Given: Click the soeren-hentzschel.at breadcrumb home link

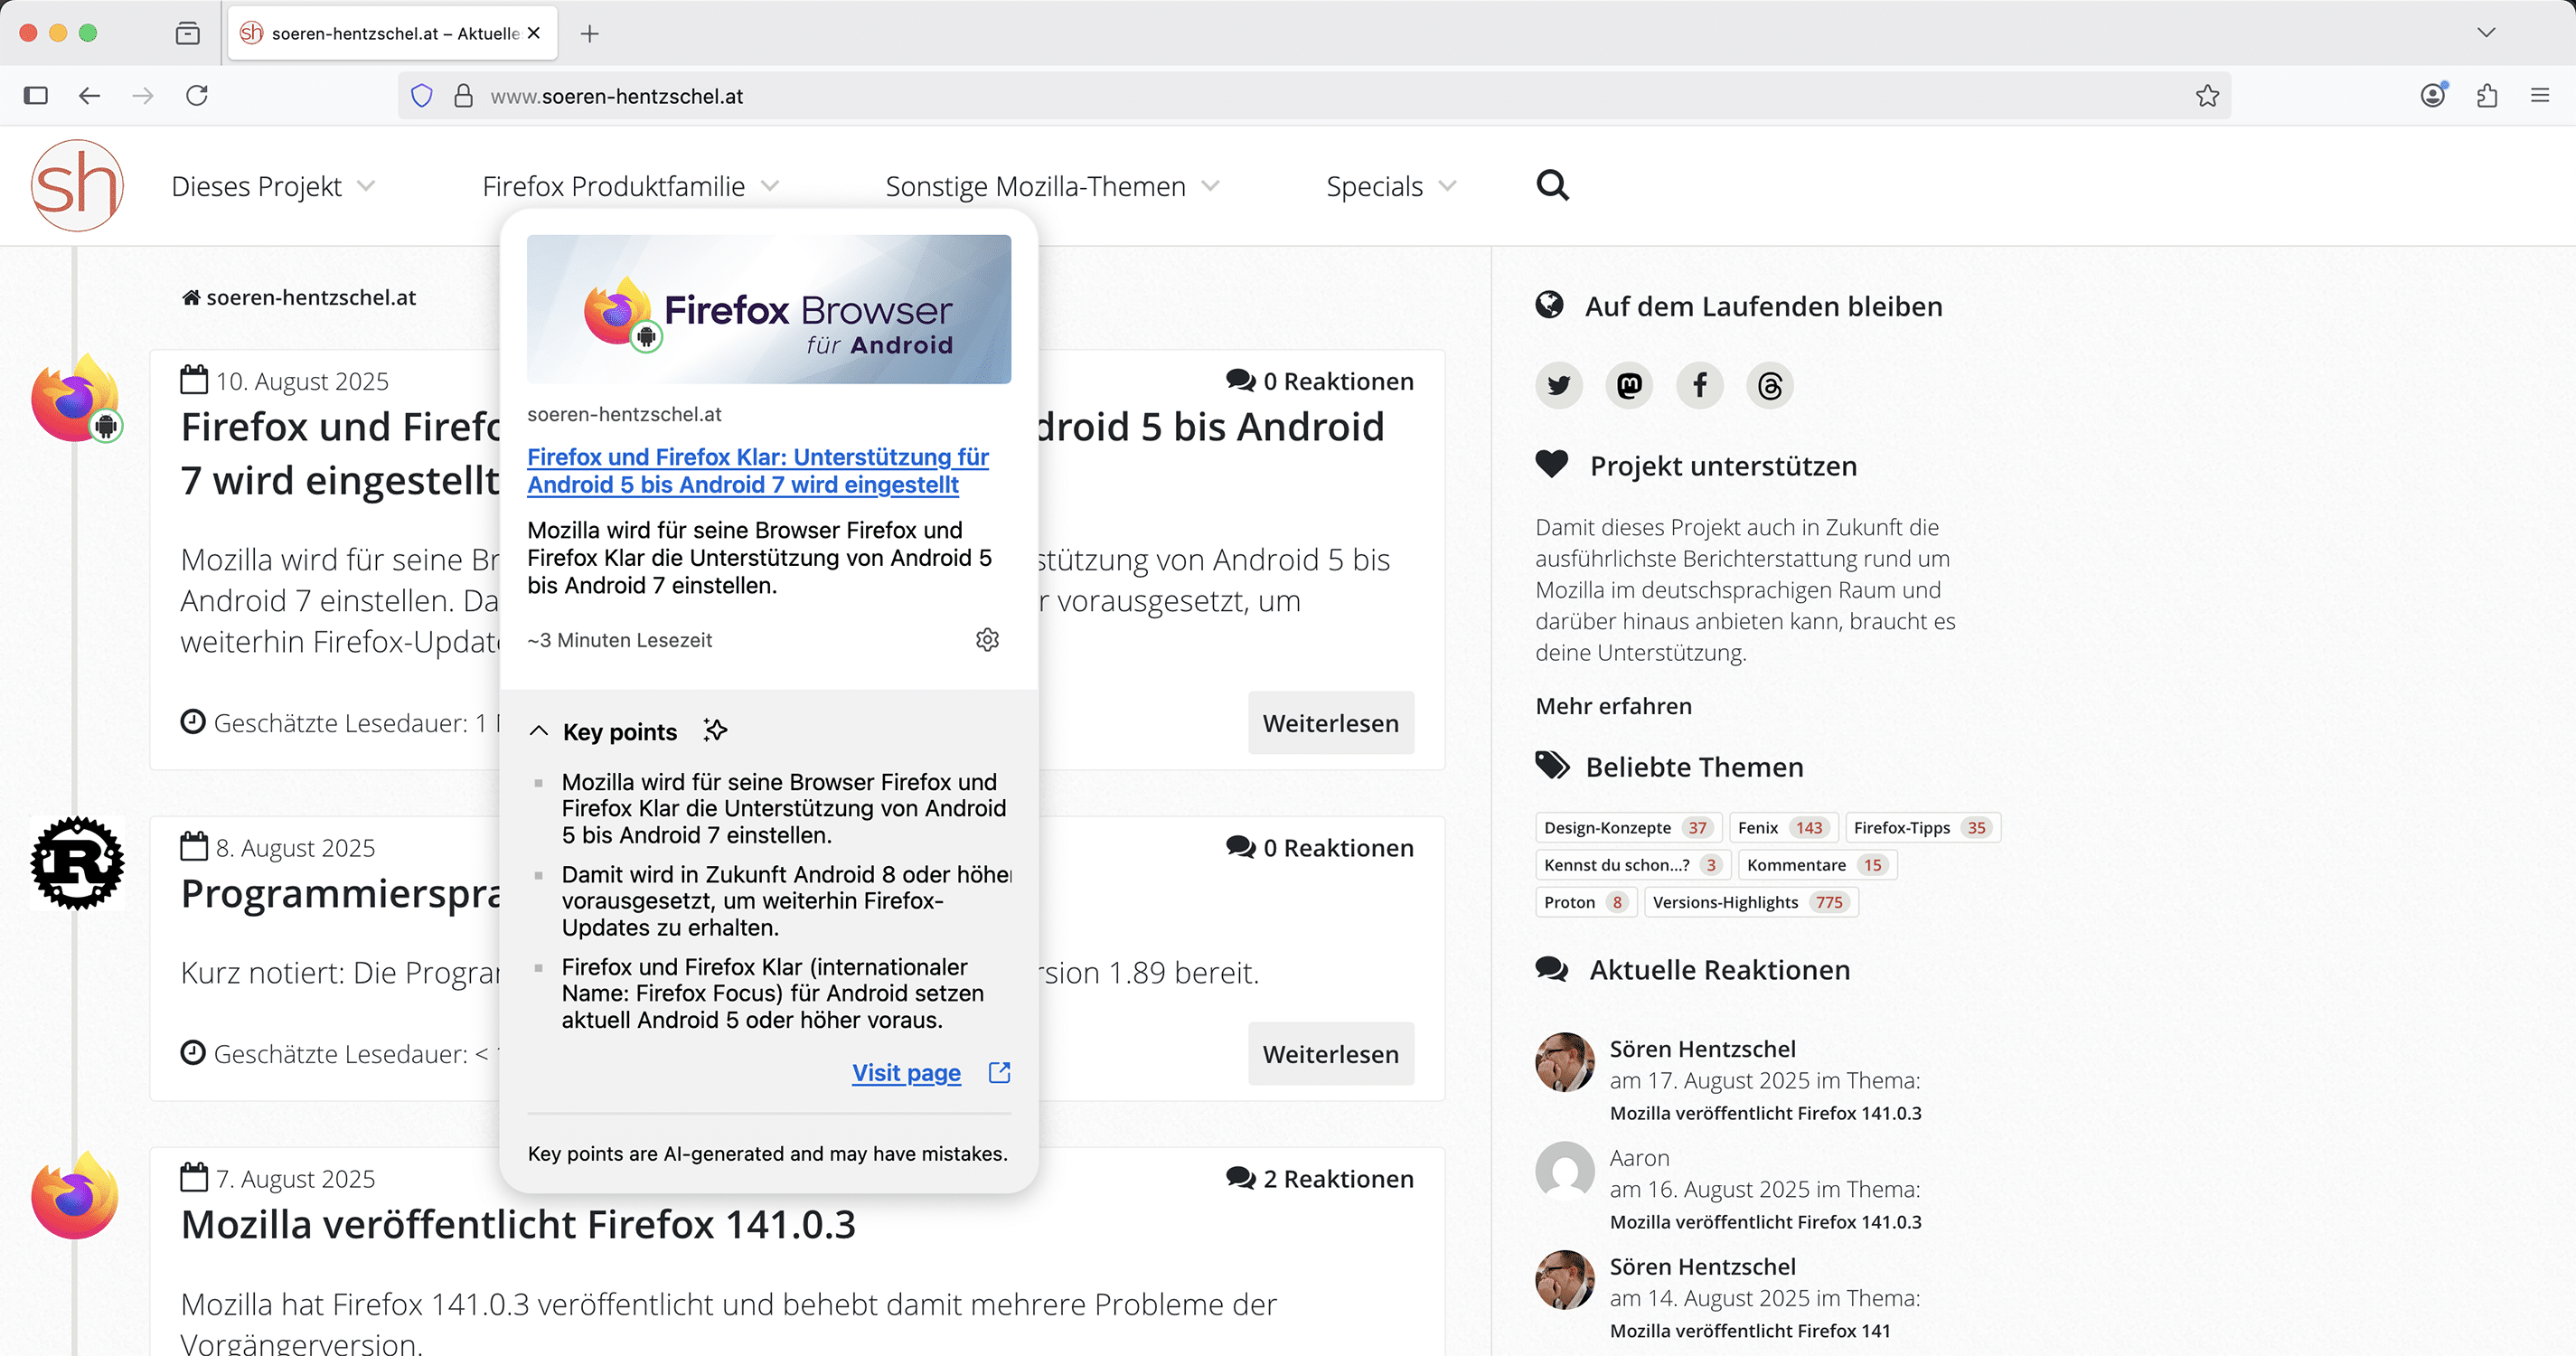Looking at the screenshot, I should pyautogui.click(x=299, y=297).
